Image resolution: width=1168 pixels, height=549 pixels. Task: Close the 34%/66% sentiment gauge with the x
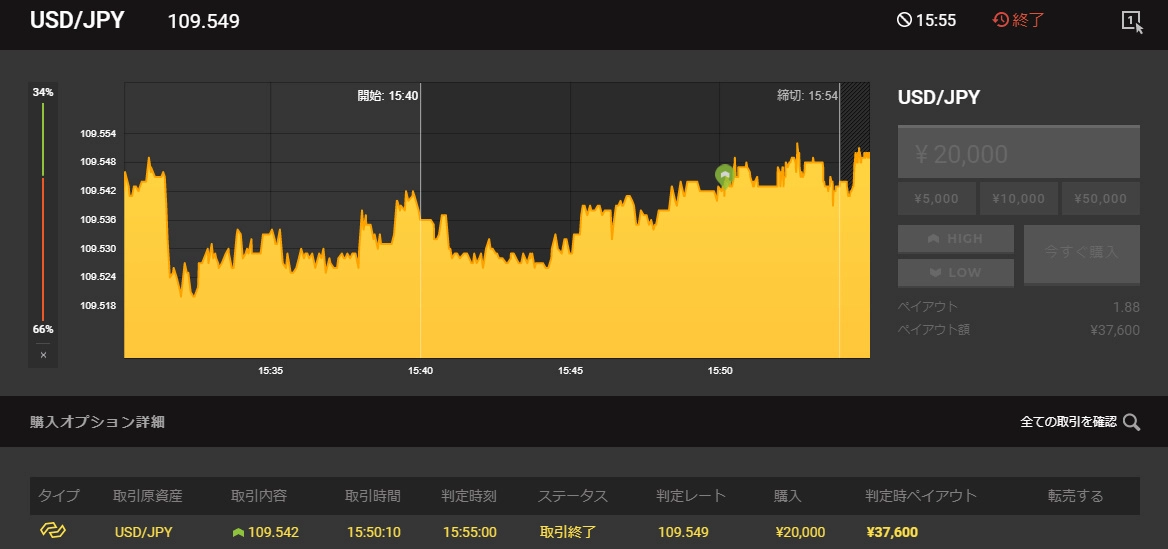click(43, 354)
